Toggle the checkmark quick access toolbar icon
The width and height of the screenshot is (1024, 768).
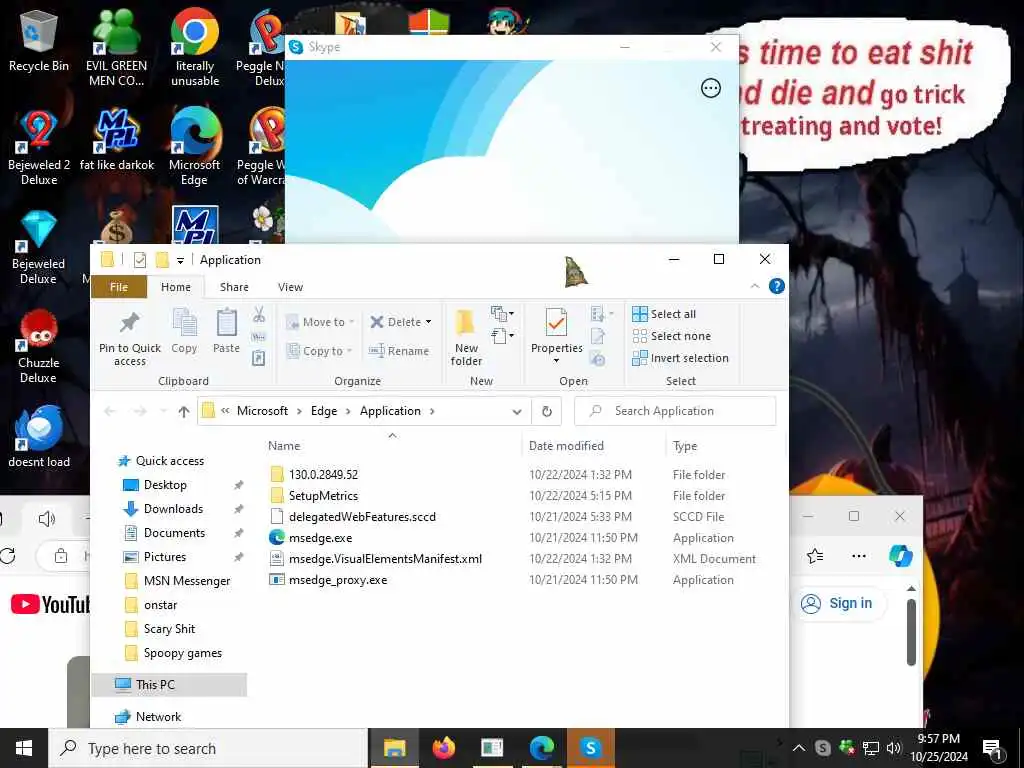click(140, 260)
